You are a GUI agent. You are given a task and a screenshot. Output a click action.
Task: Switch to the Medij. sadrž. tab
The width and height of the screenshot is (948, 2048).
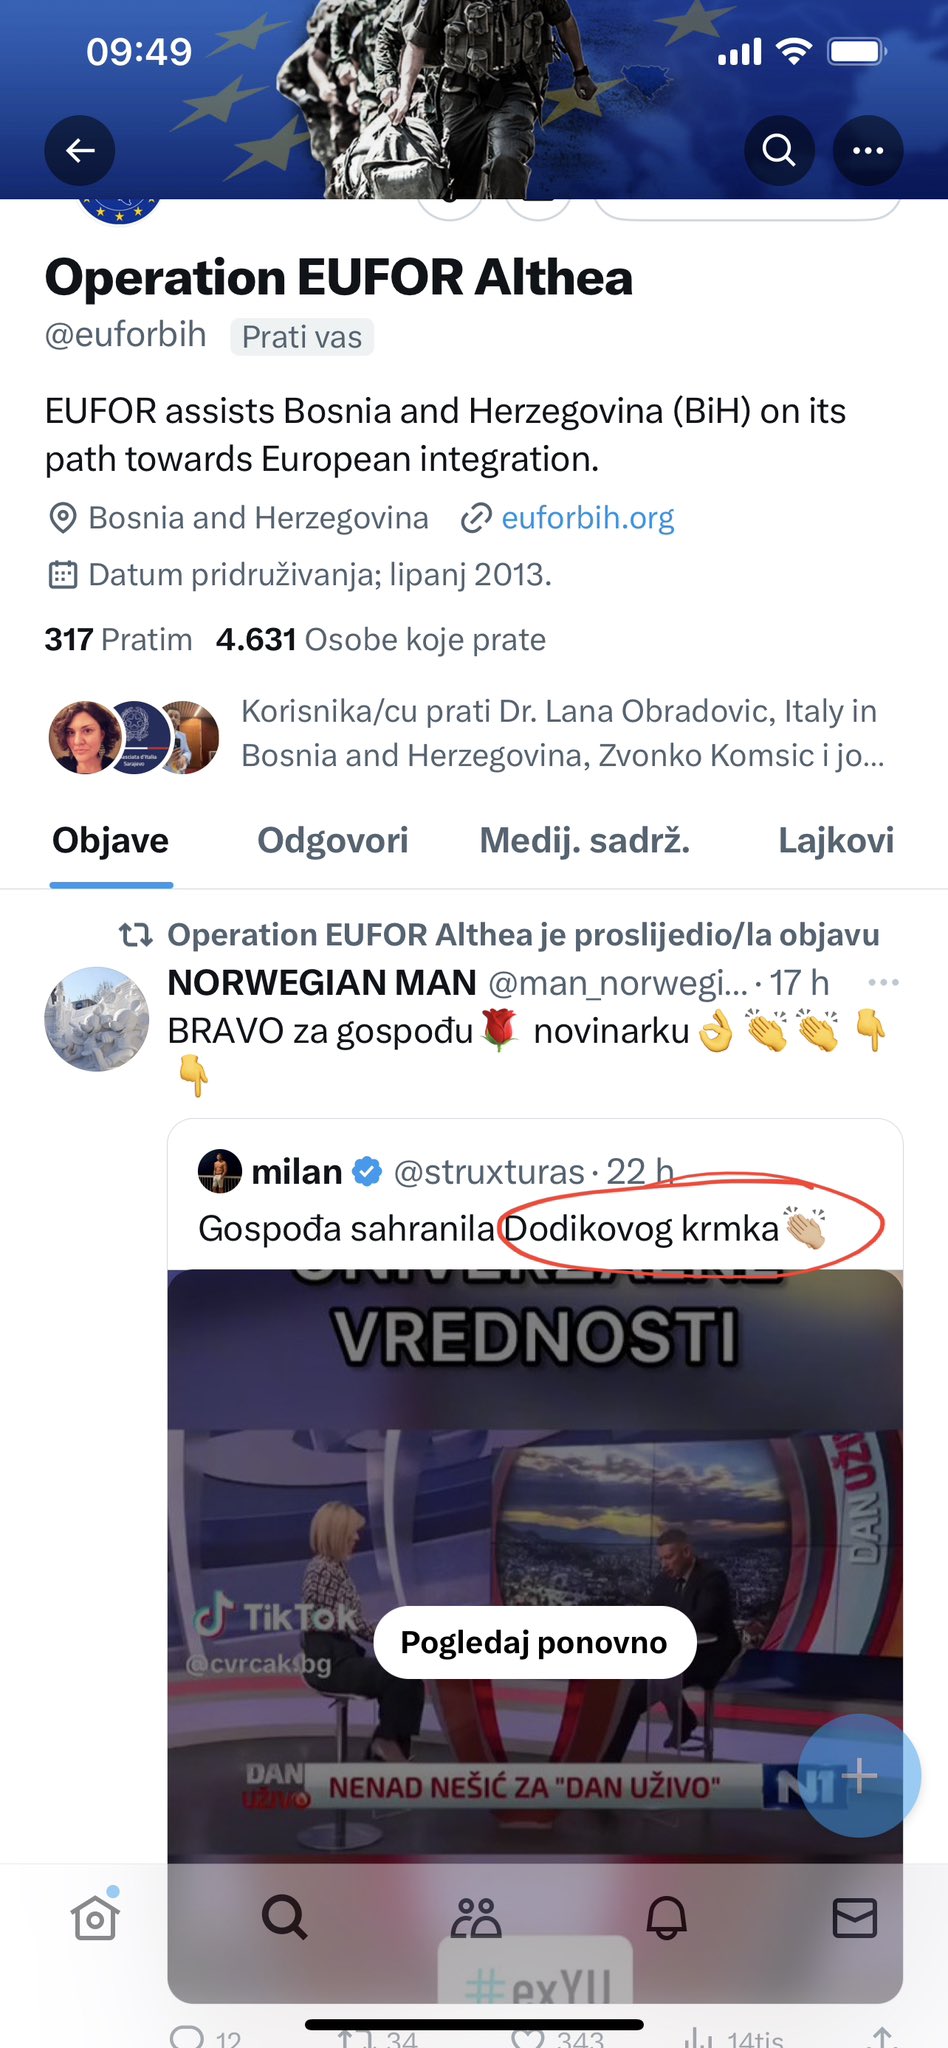click(x=585, y=841)
